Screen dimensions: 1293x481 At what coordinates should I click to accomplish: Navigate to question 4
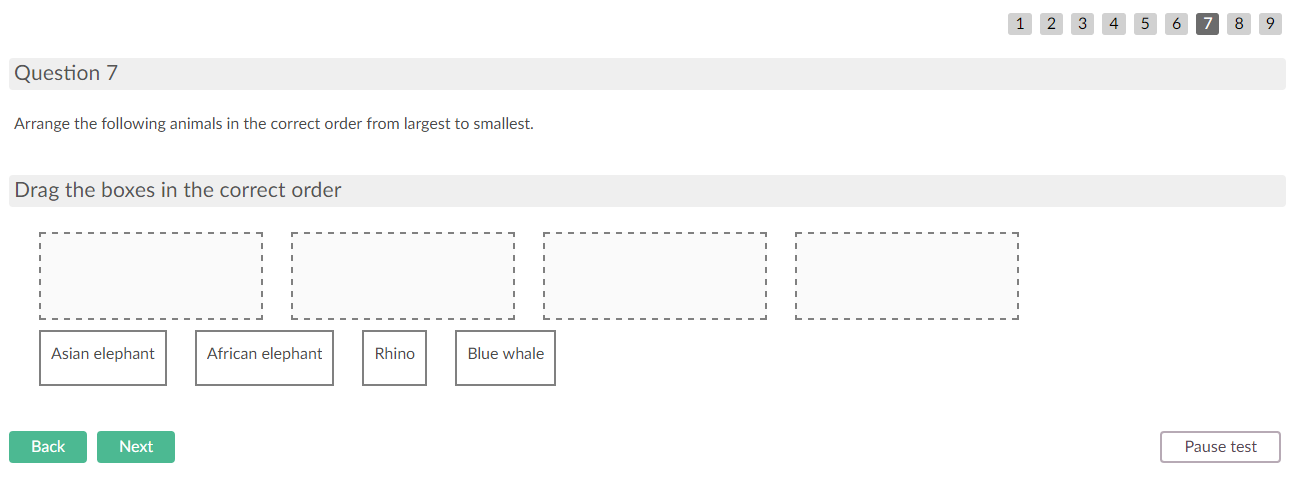(x=1114, y=24)
